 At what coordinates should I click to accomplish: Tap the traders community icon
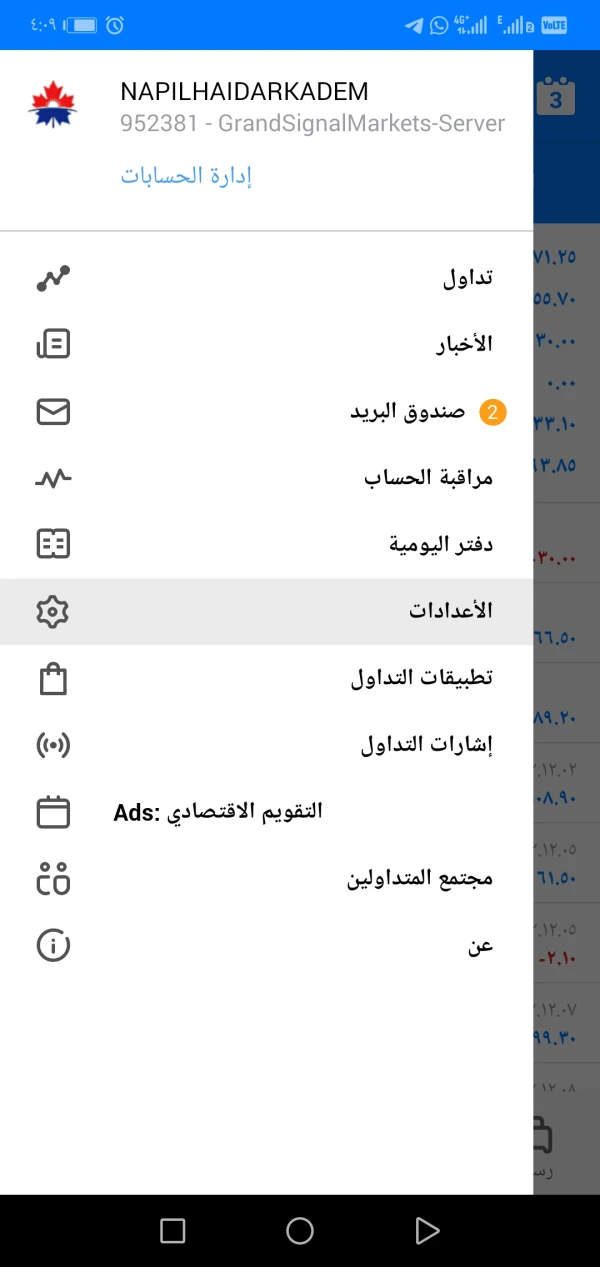click(x=53, y=878)
